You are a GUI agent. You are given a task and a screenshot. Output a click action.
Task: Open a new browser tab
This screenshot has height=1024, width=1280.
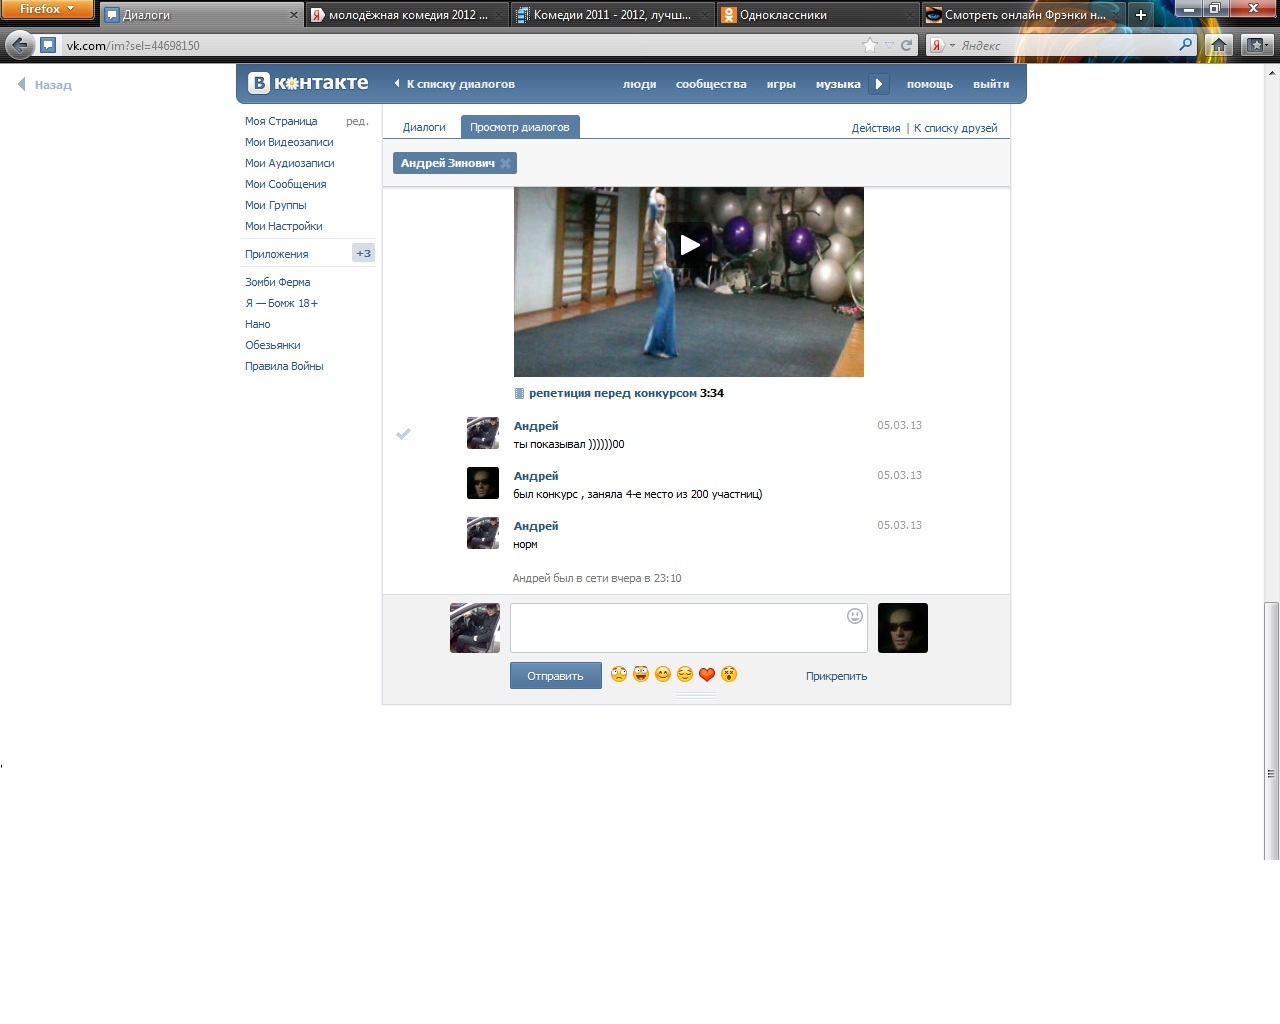(x=1140, y=14)
